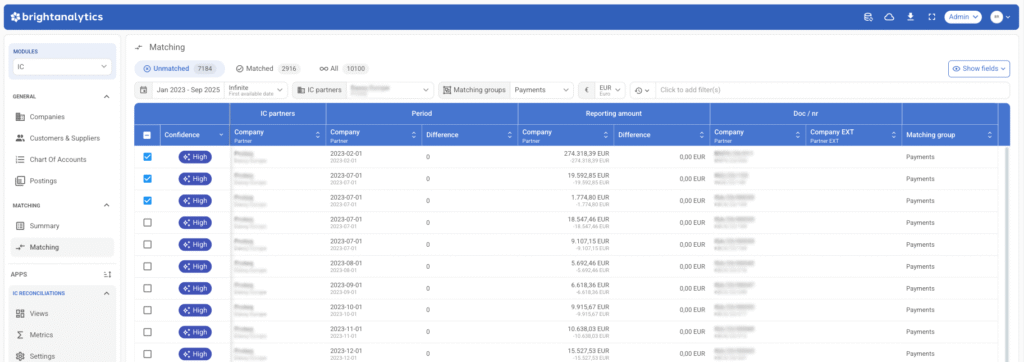Check the 5.692,46 EUR row checkbox

click(147, 267)
